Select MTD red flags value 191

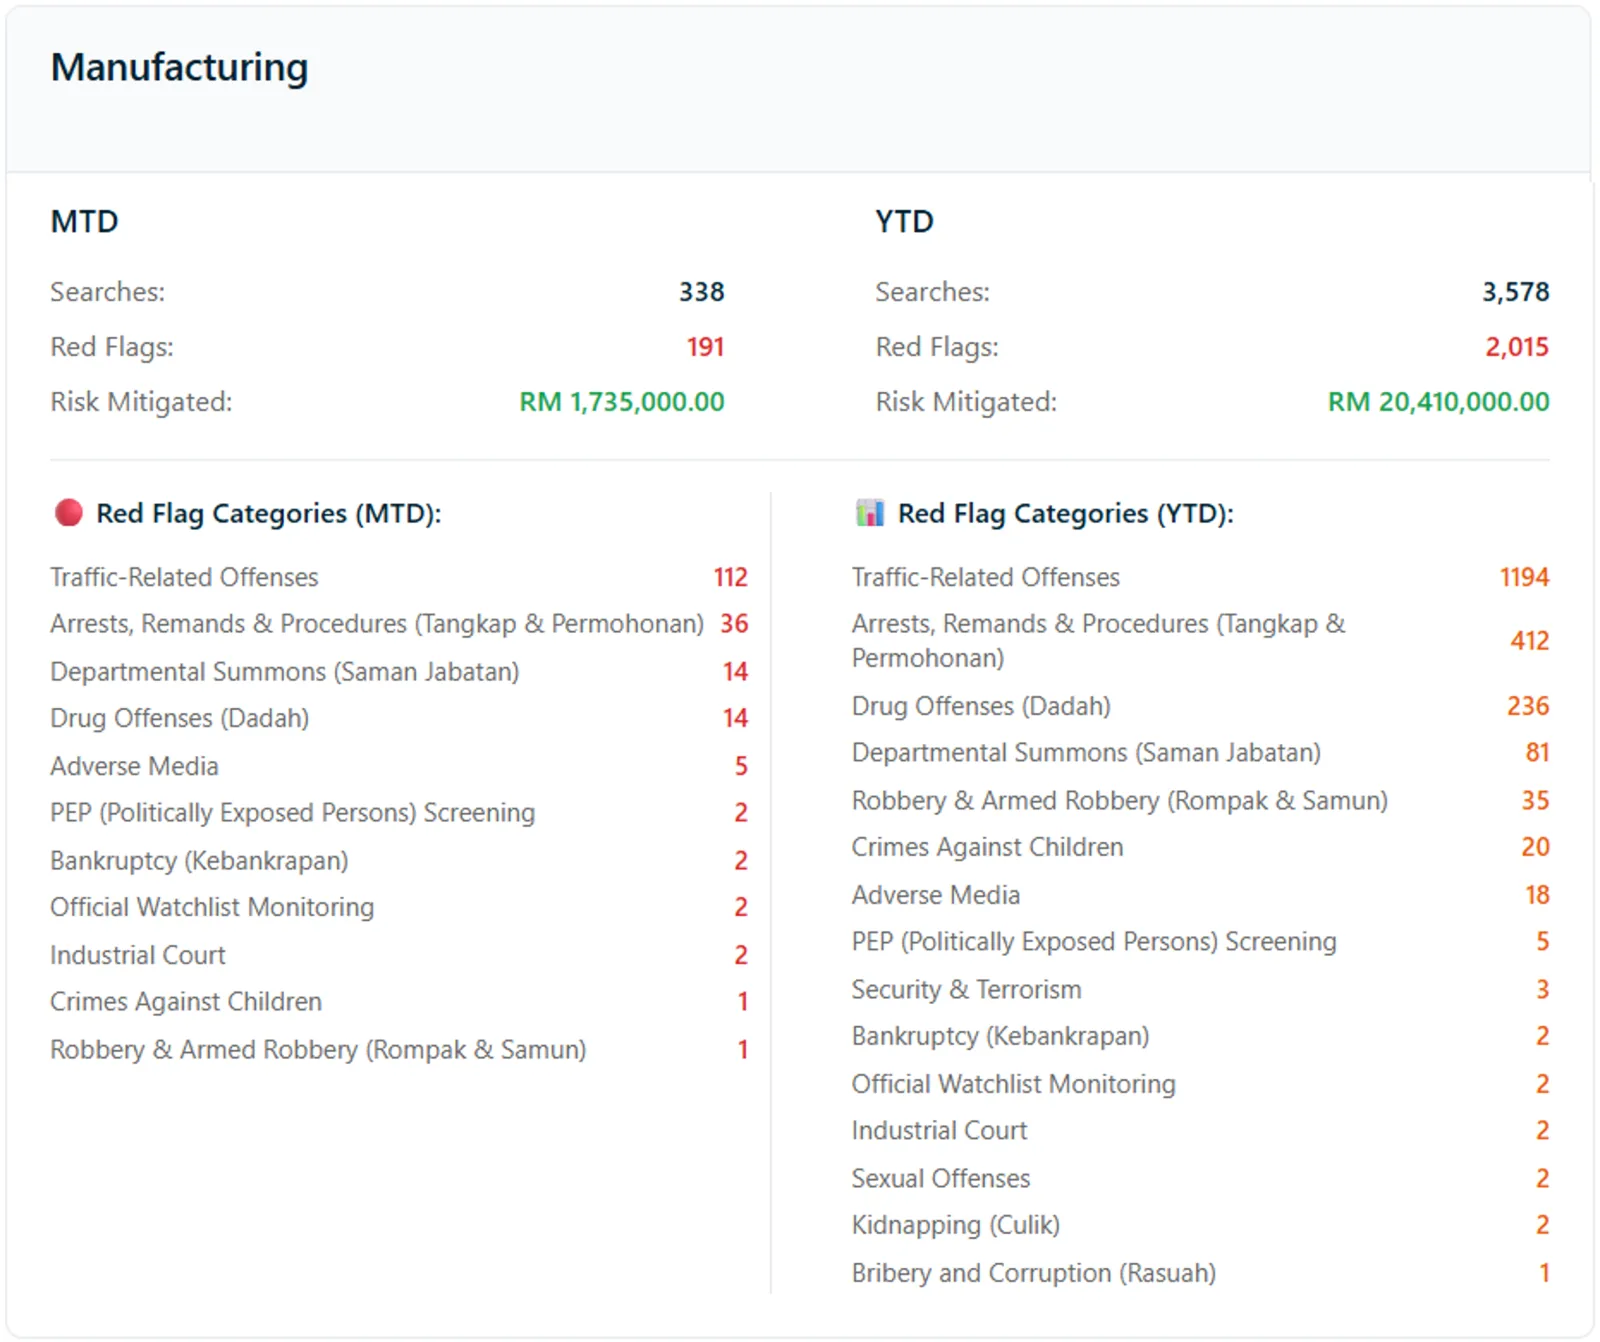[x=705, y=347]
